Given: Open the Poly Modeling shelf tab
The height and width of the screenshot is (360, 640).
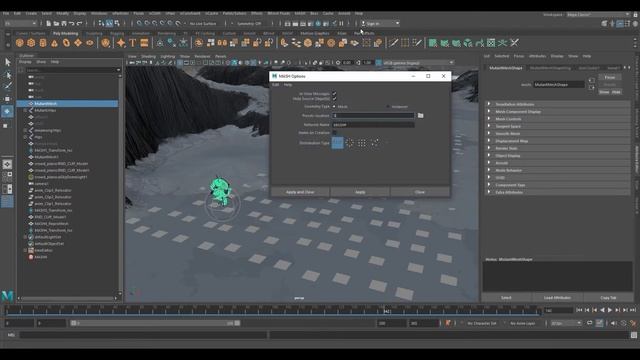Looking at the screenshot, I should tap(65, 33).
